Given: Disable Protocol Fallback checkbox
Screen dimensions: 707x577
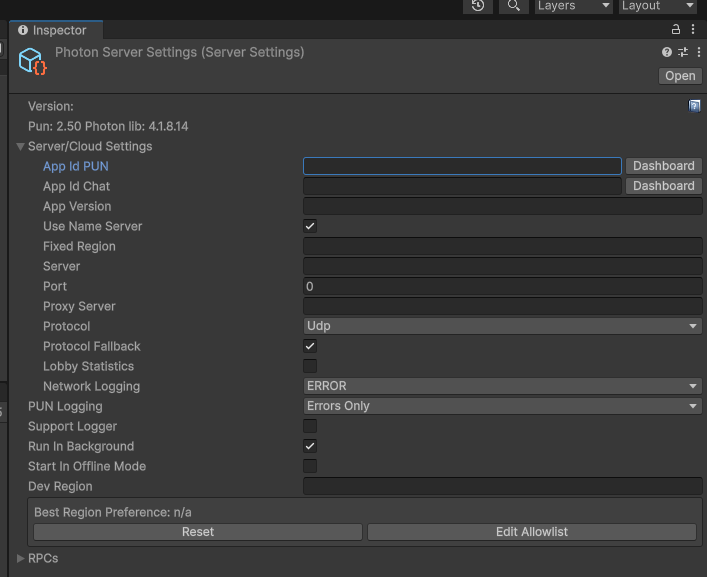Looking at the screenshot, I should tap(310, 346).
